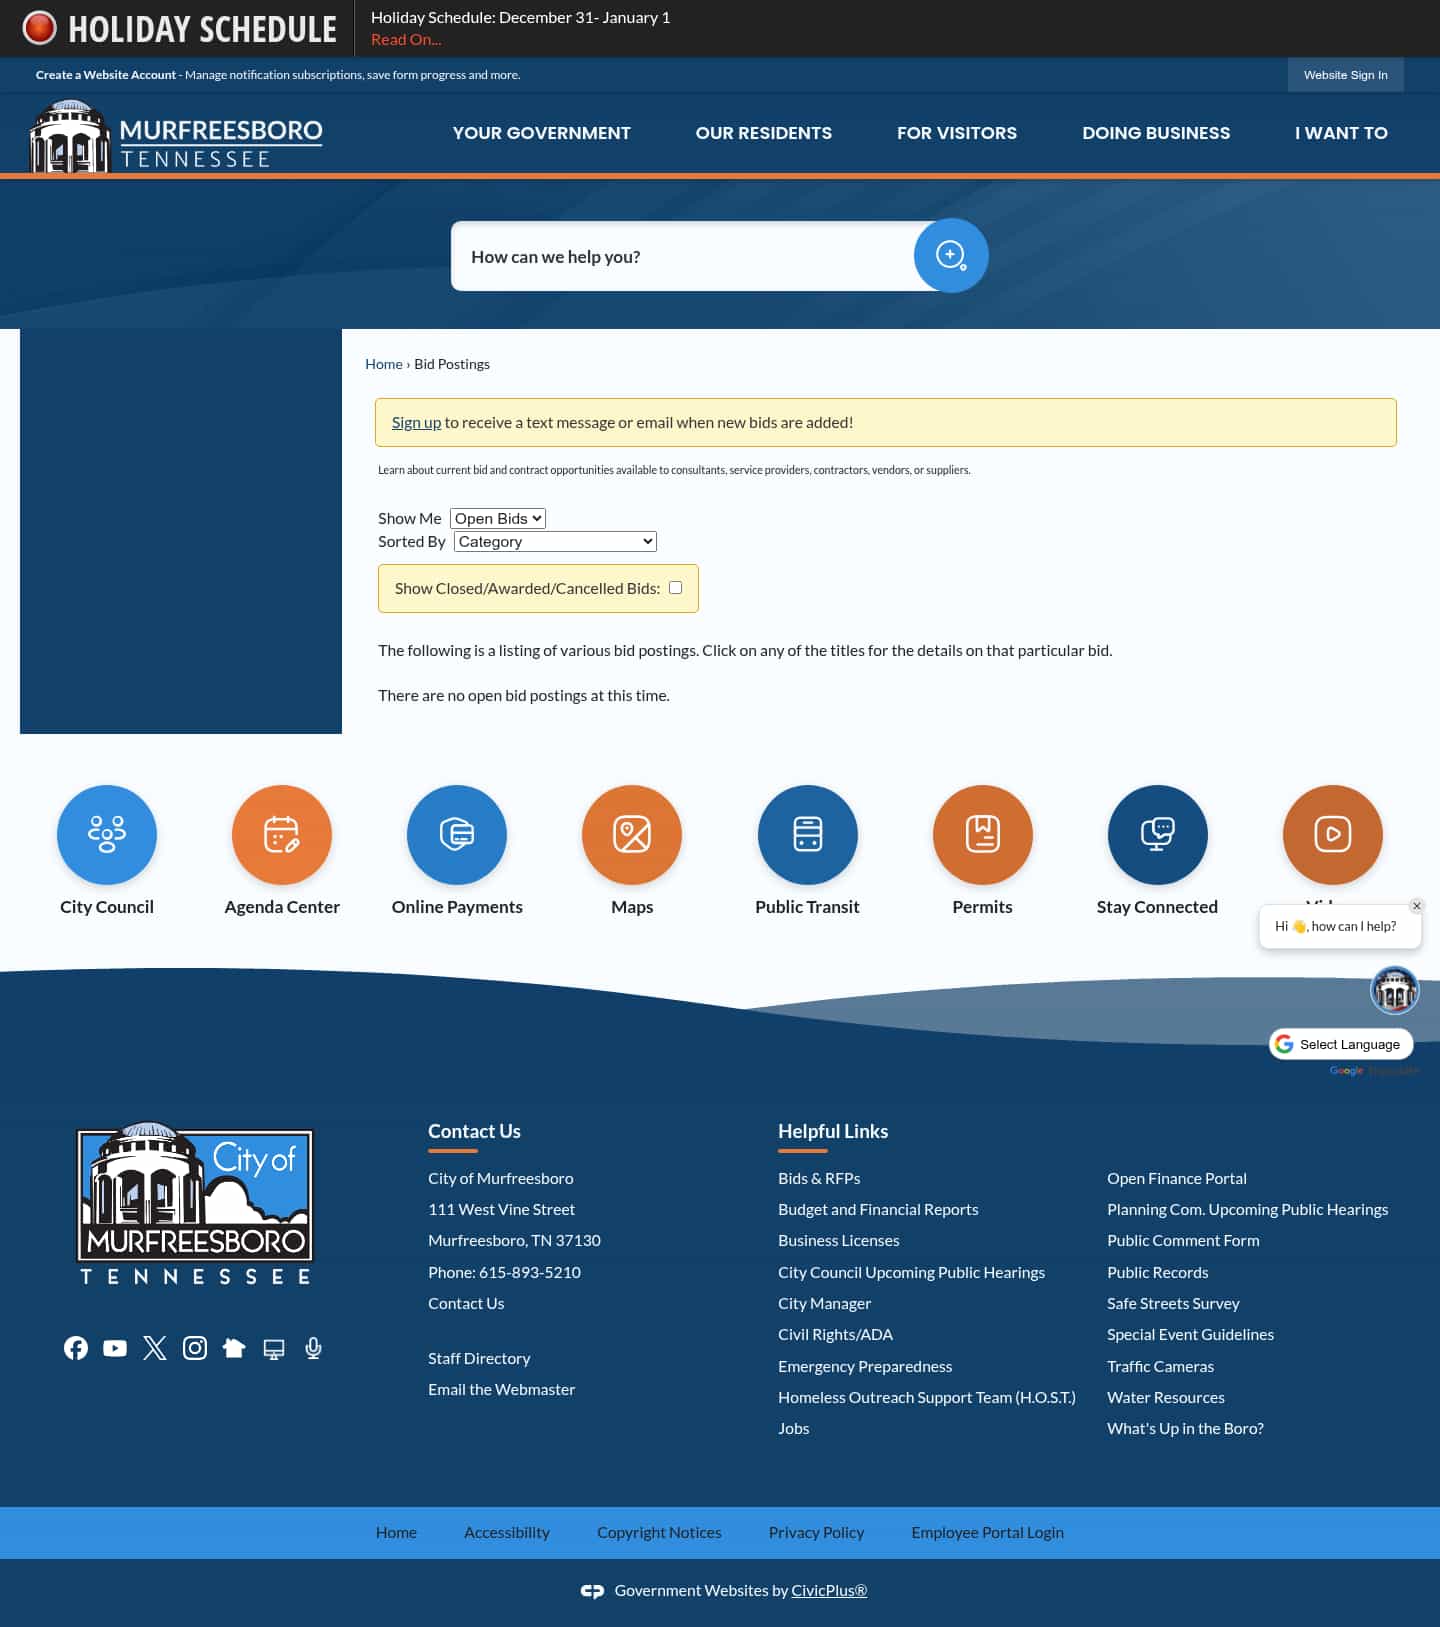
Task: Open Public Records link
Action: 1158,1272
